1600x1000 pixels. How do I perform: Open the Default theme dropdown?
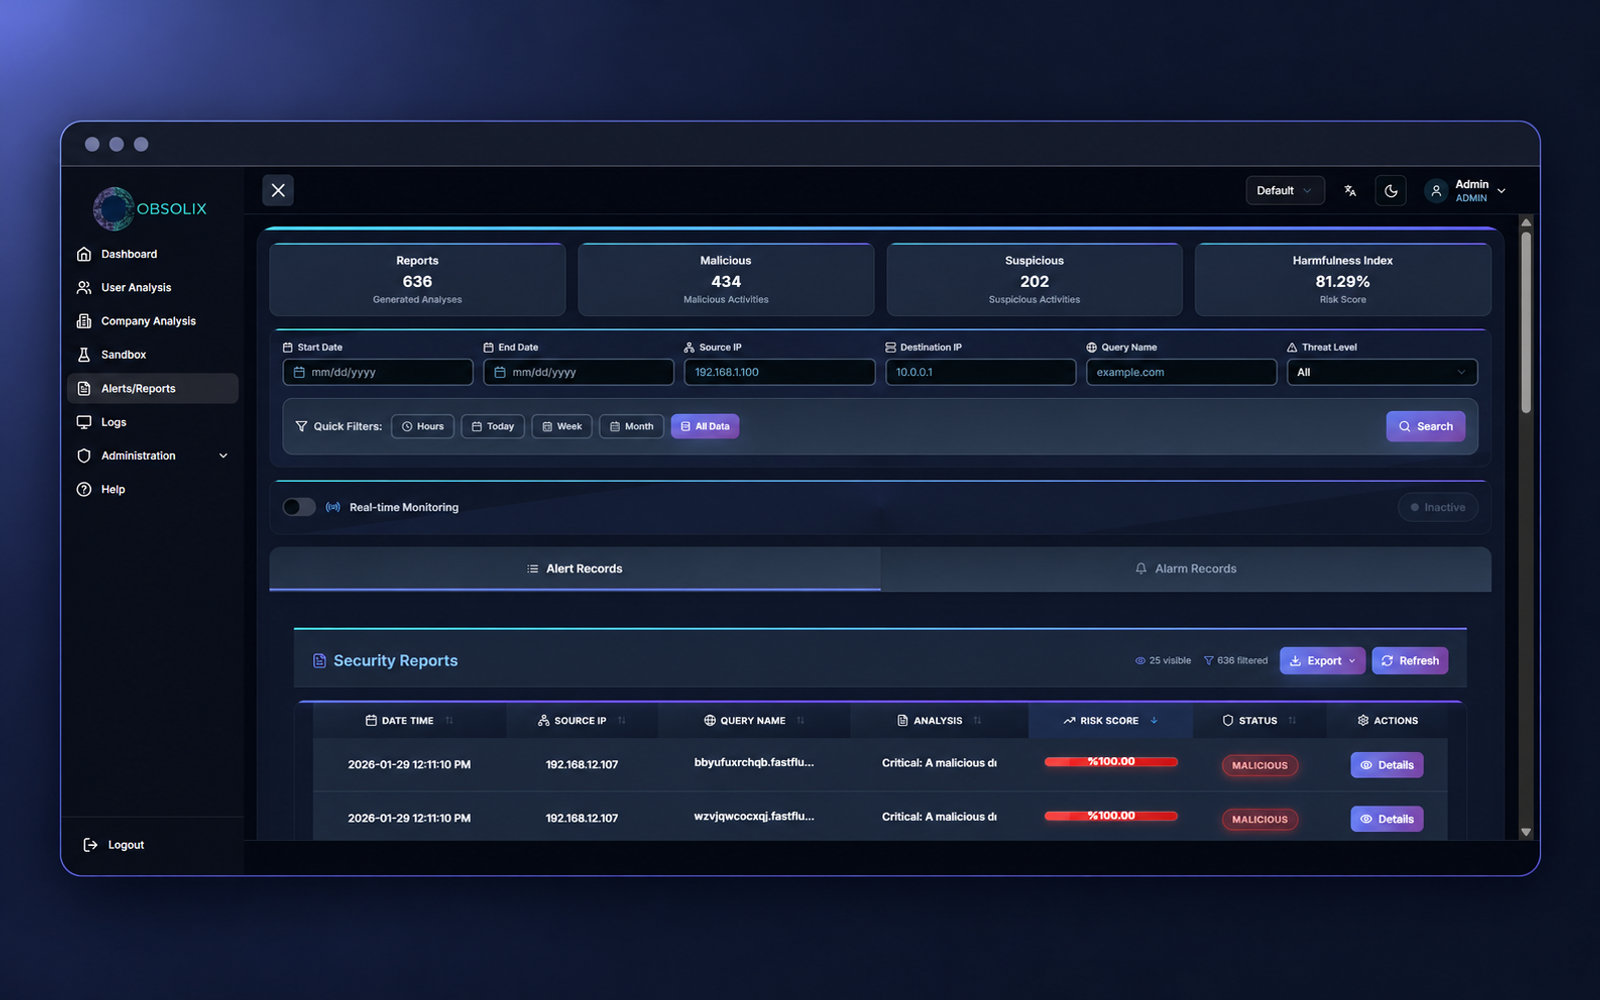point(1285,190)
